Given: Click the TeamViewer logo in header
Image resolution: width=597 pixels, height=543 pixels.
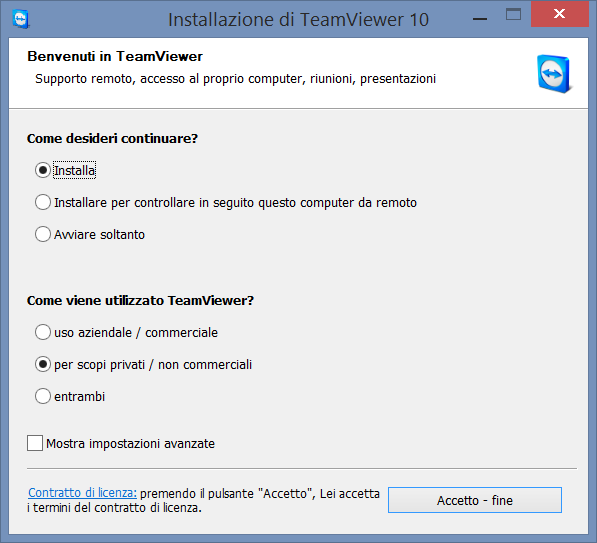Looking at the screenshot, I should pyautogui.click(x=554, y=74).
